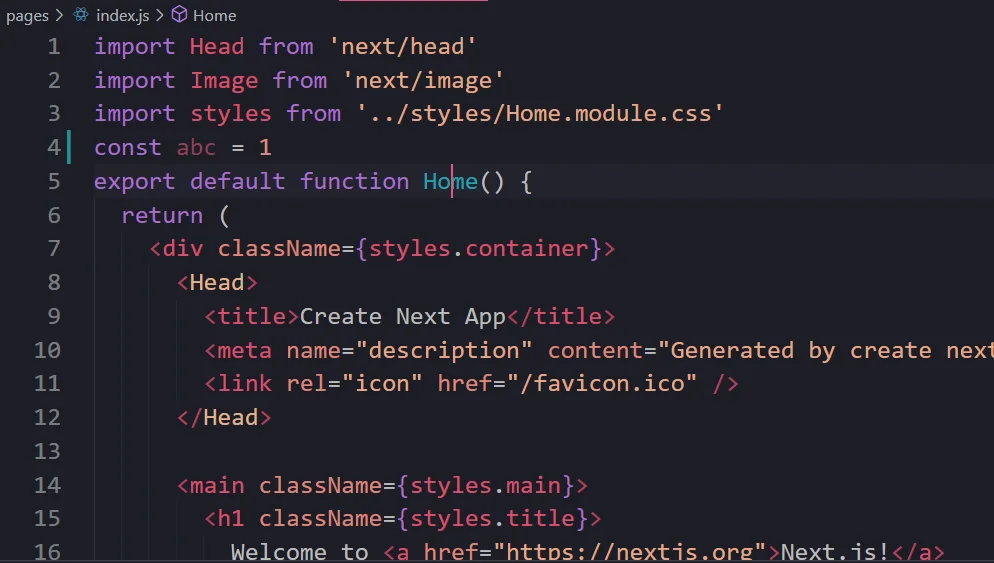Click the "description" attribute value on line 10
This screenshot has height=563, width=994.
tap(444, 350)
